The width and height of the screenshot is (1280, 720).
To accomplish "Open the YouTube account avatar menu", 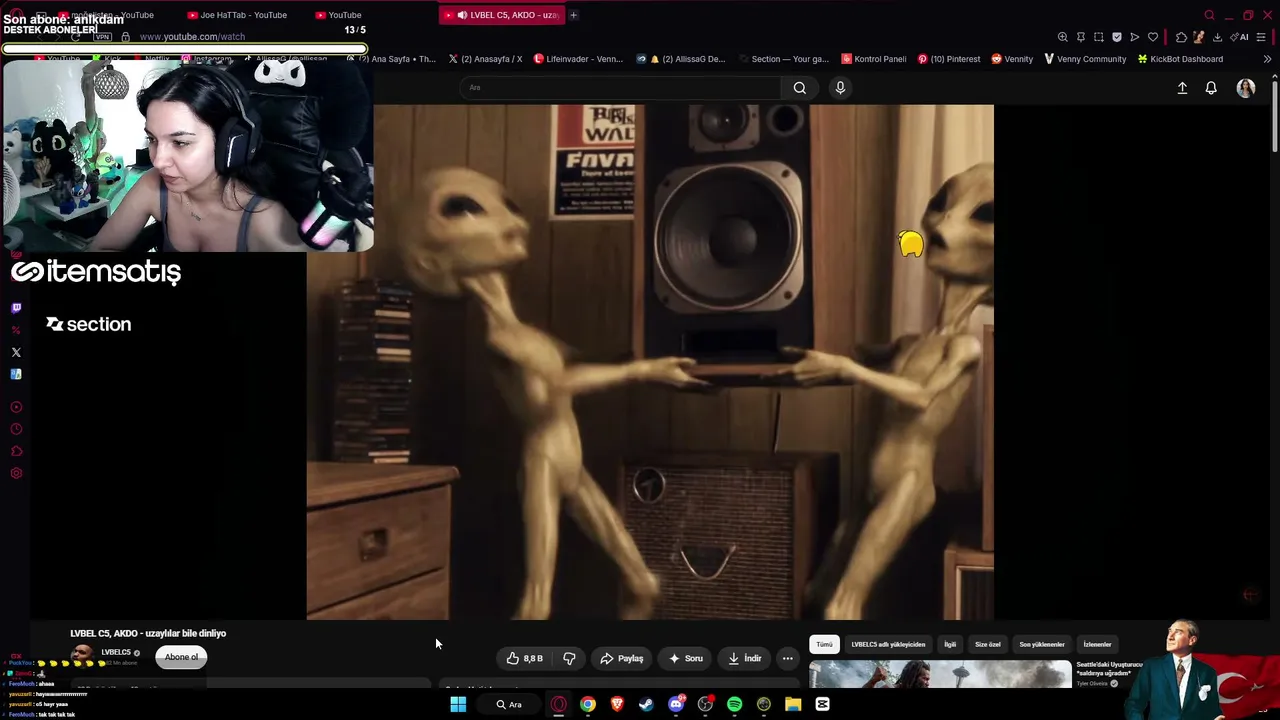I will [1246, 88].
